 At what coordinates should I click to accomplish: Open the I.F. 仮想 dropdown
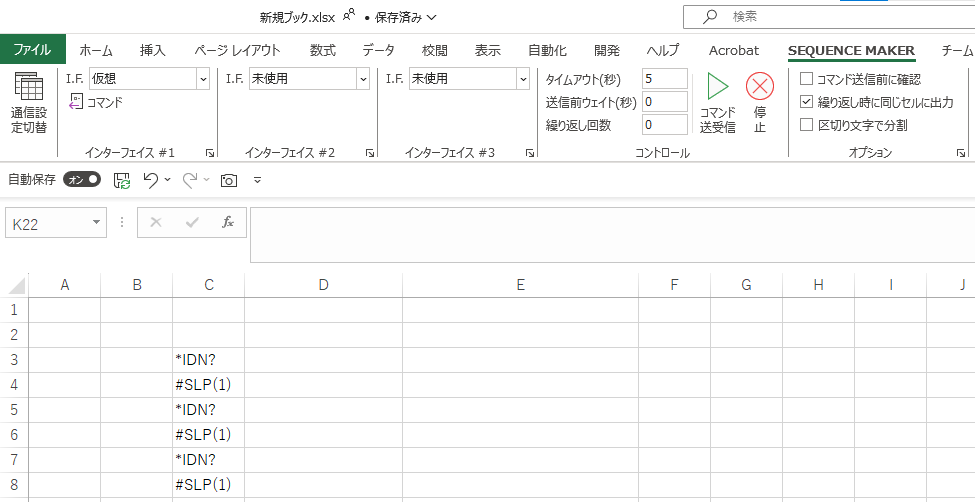click(x=203, y=79)
